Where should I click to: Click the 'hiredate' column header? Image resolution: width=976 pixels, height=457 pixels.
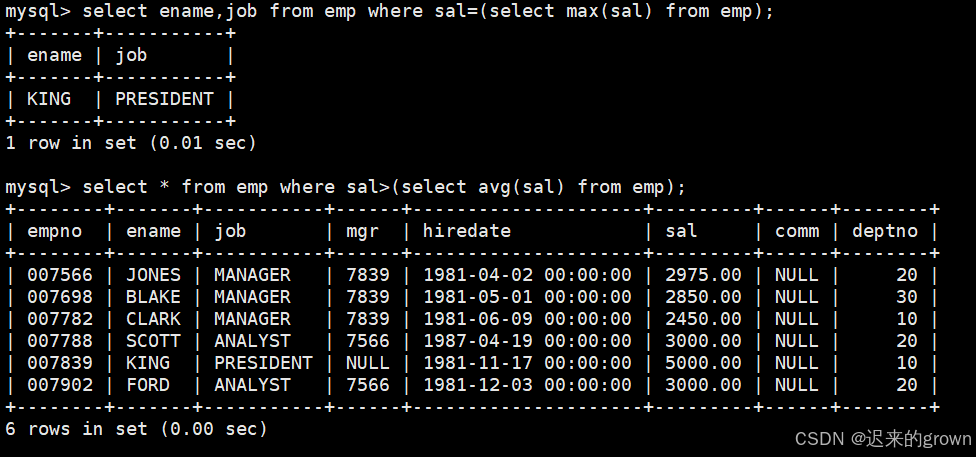click(x=467, y=231)
